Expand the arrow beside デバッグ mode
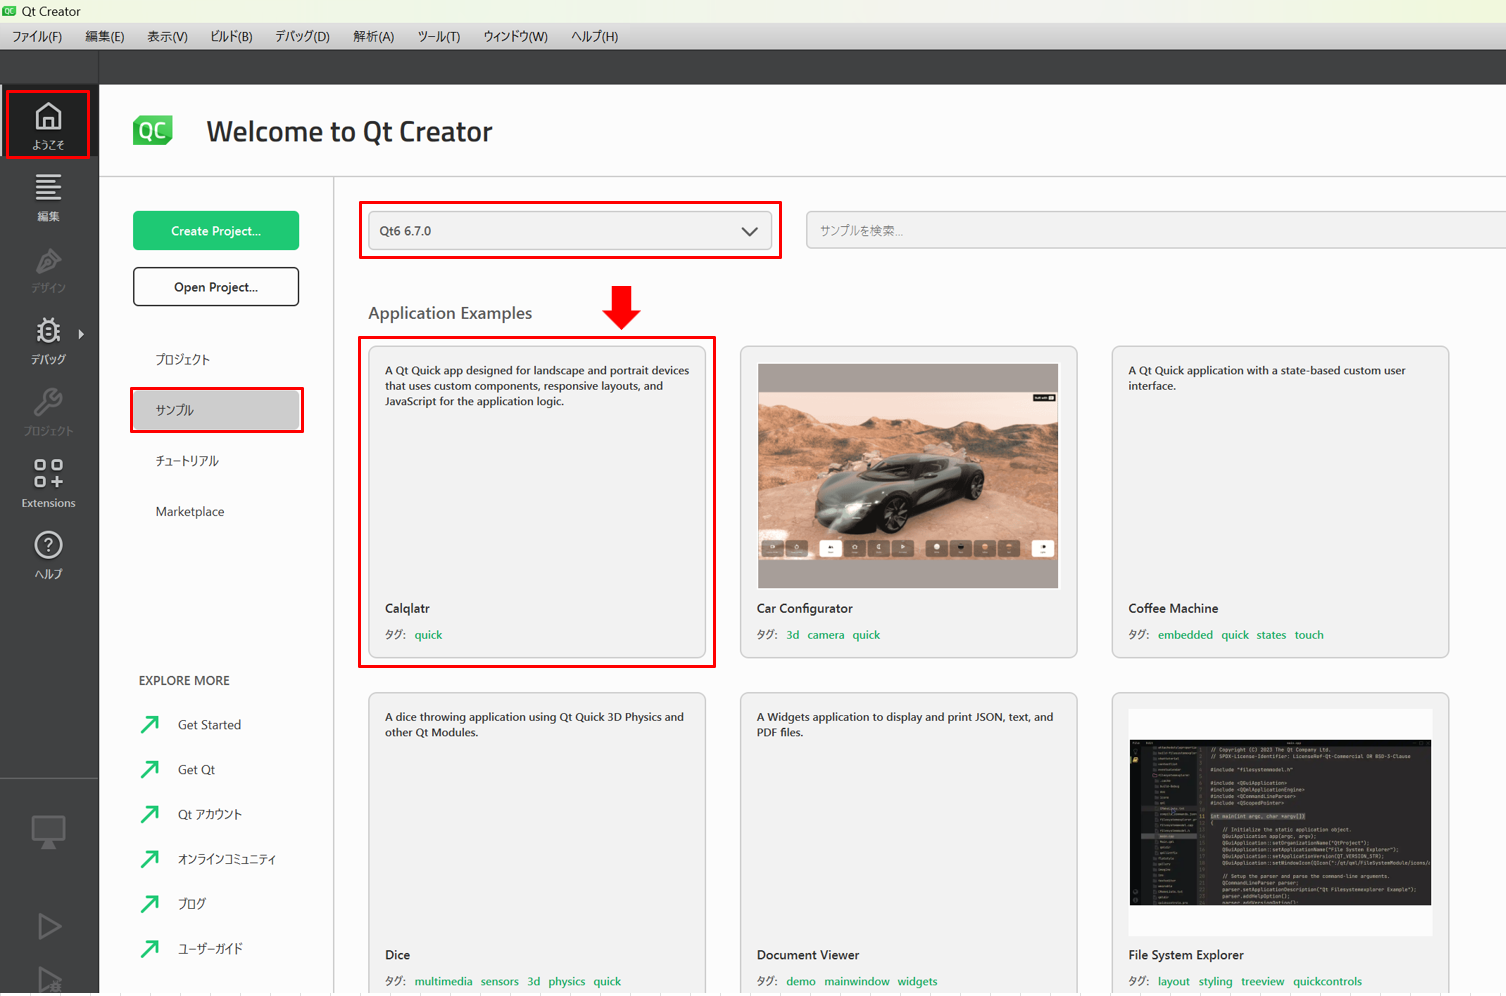 coord(81,334)
